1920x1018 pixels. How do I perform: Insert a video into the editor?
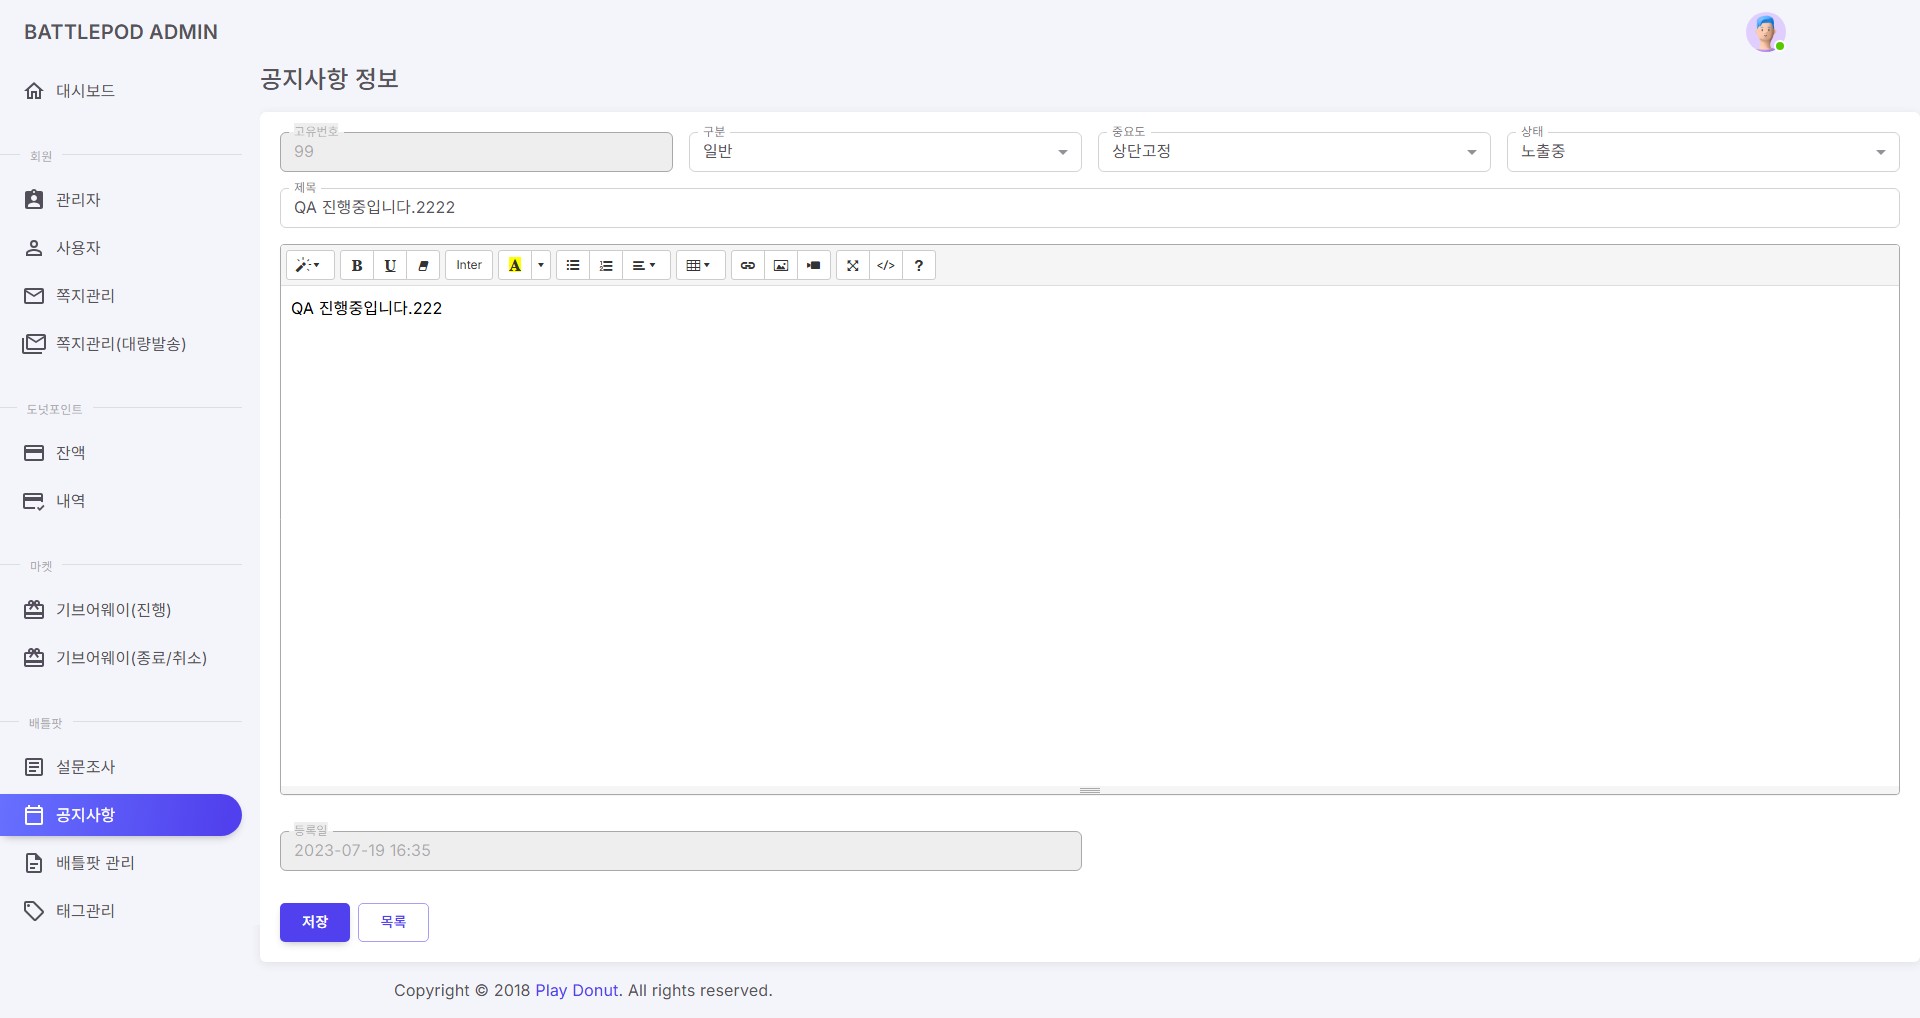pos(814,265)
